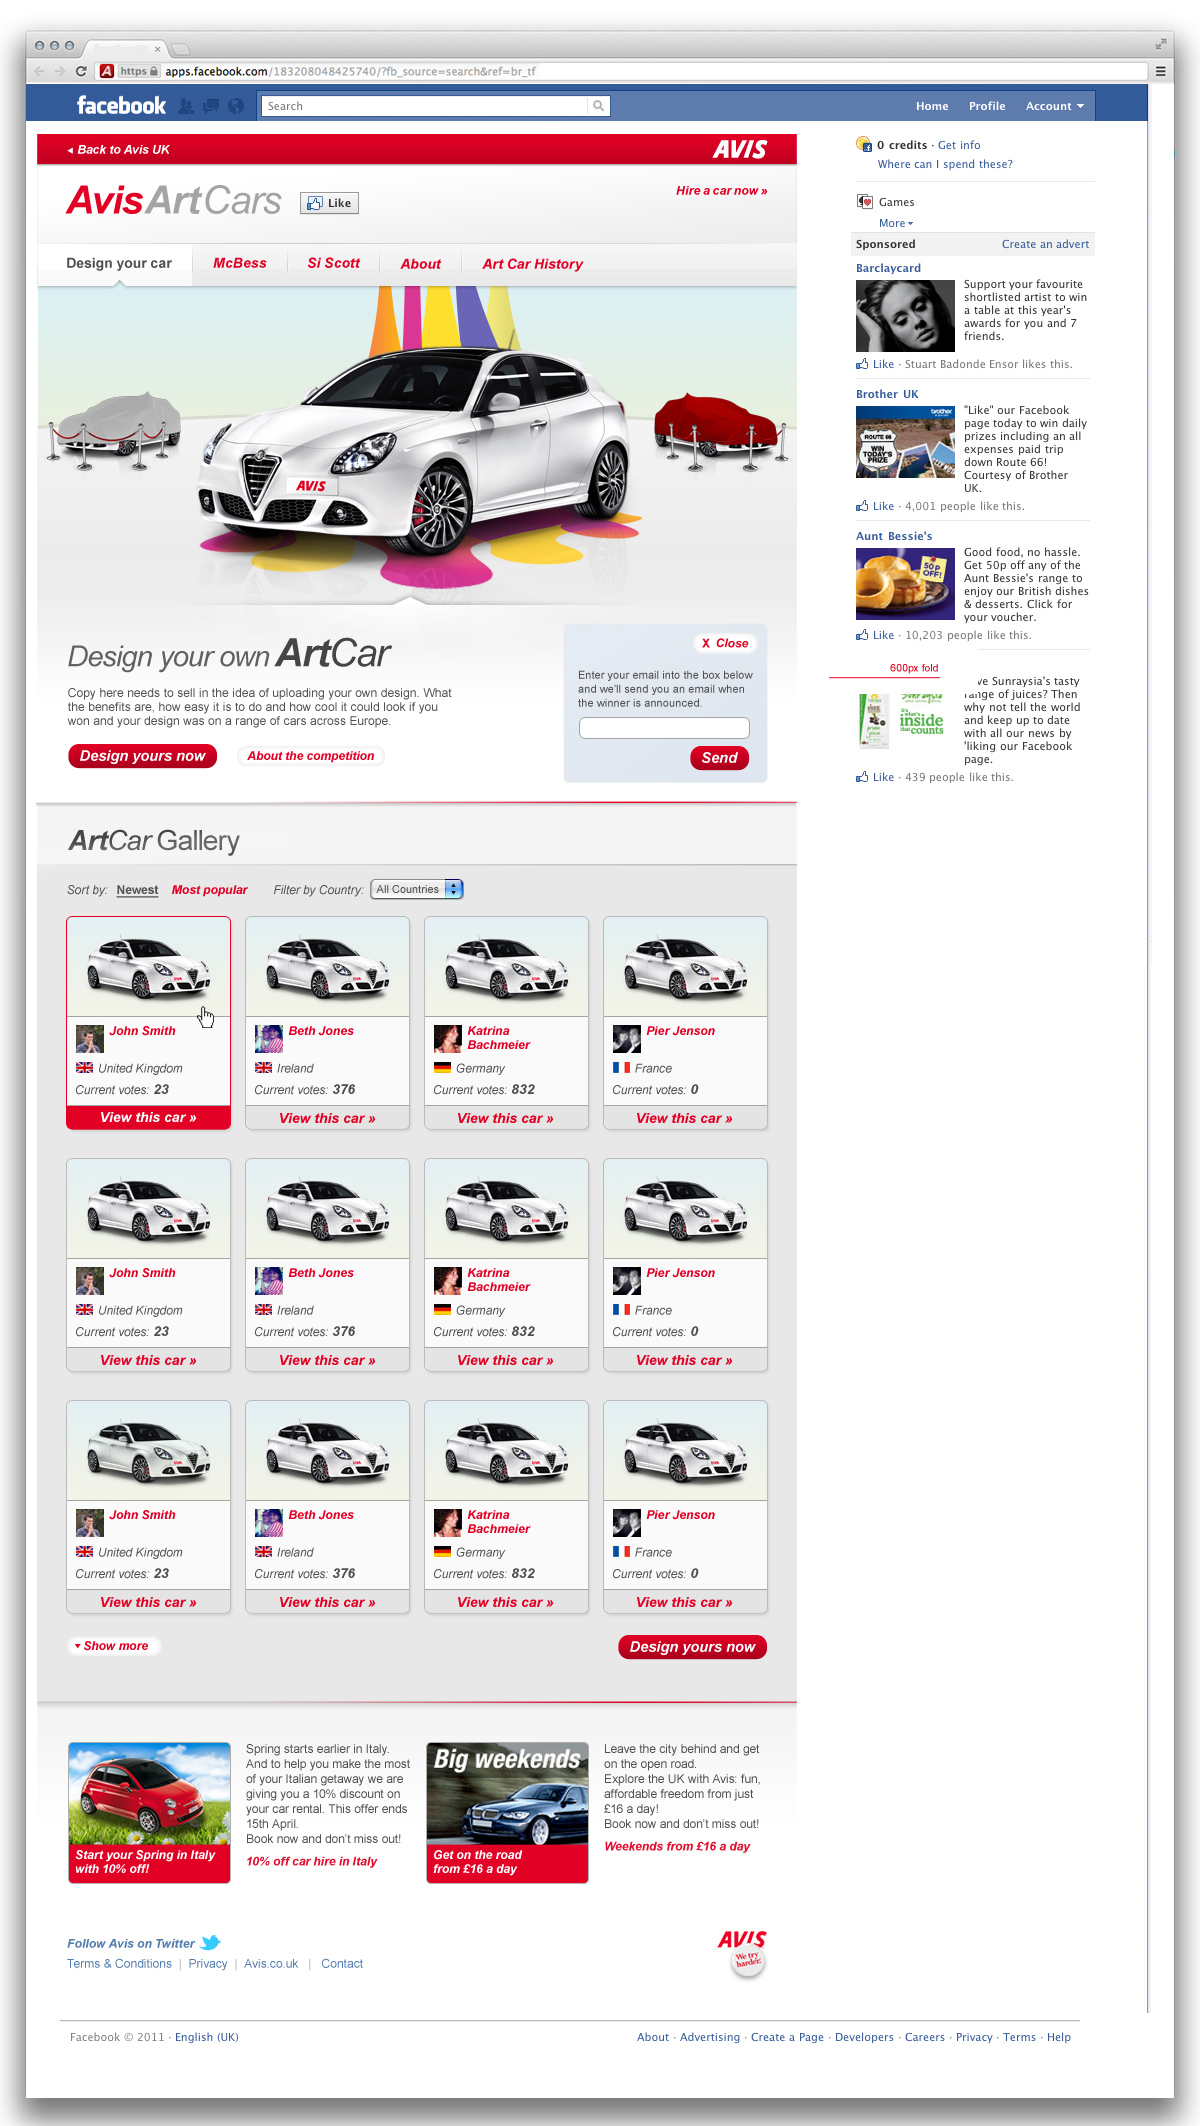
Task: Click the AVIS logo in red header
Action: 740,149
